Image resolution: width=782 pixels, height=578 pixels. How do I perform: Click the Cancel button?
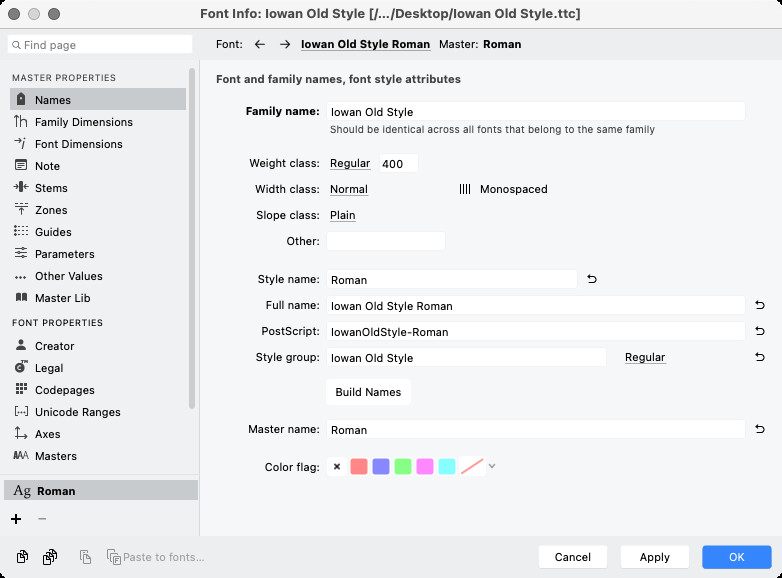(x=573, y=557)
